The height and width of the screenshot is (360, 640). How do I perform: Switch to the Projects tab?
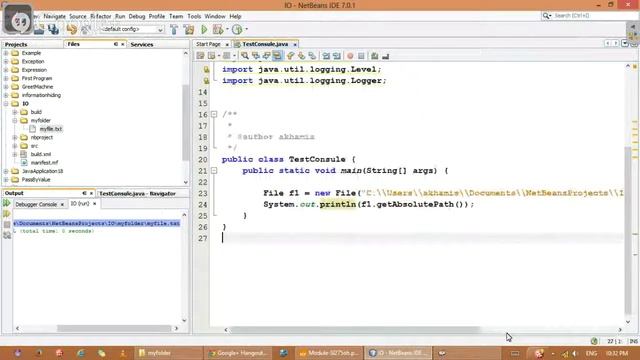click(x=16, y=44)
